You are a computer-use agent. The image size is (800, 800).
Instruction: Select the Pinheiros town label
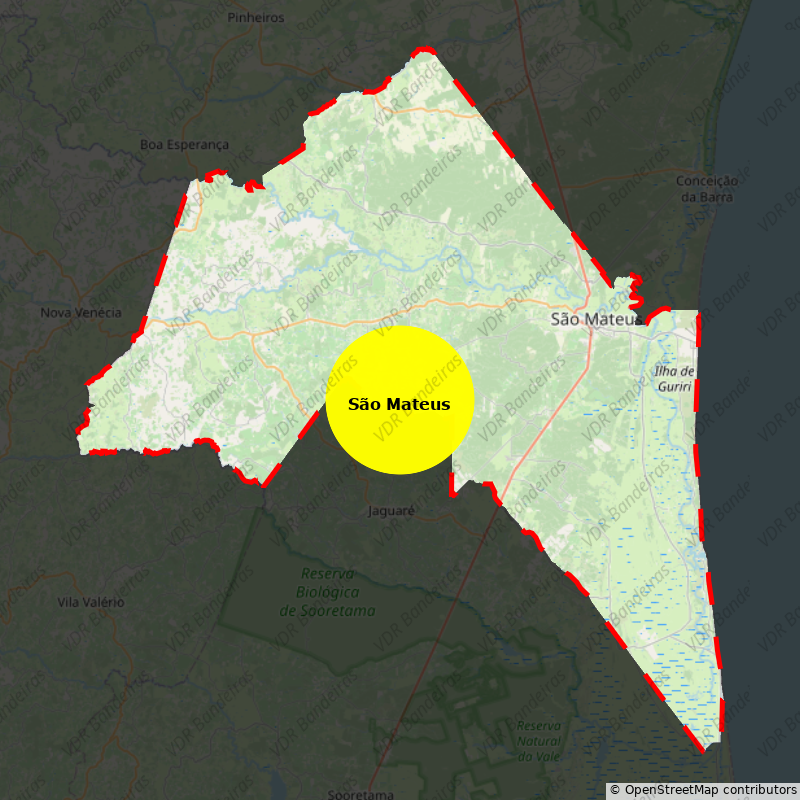point(256,18)
